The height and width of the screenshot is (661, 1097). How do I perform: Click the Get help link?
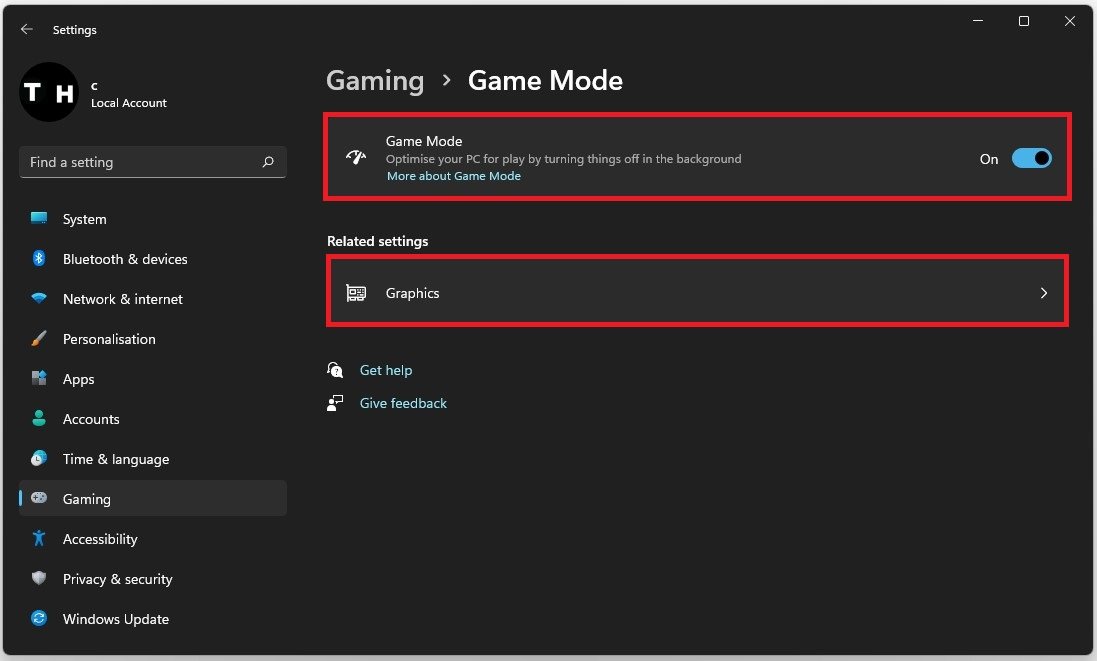(x=386, y=370)
